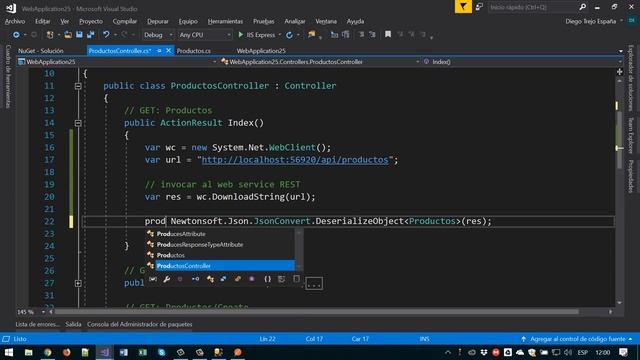This screenshot has width=640, height=360.
Task: Switch to the NuGet - Solución tab
Action: 41,51
